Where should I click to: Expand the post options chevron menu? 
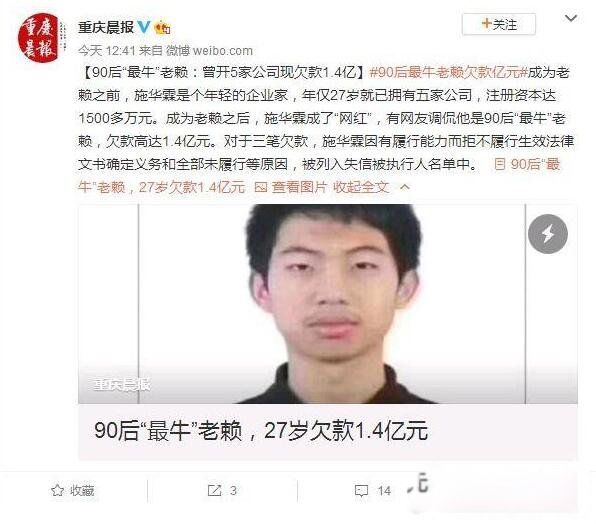click(571, 18)
